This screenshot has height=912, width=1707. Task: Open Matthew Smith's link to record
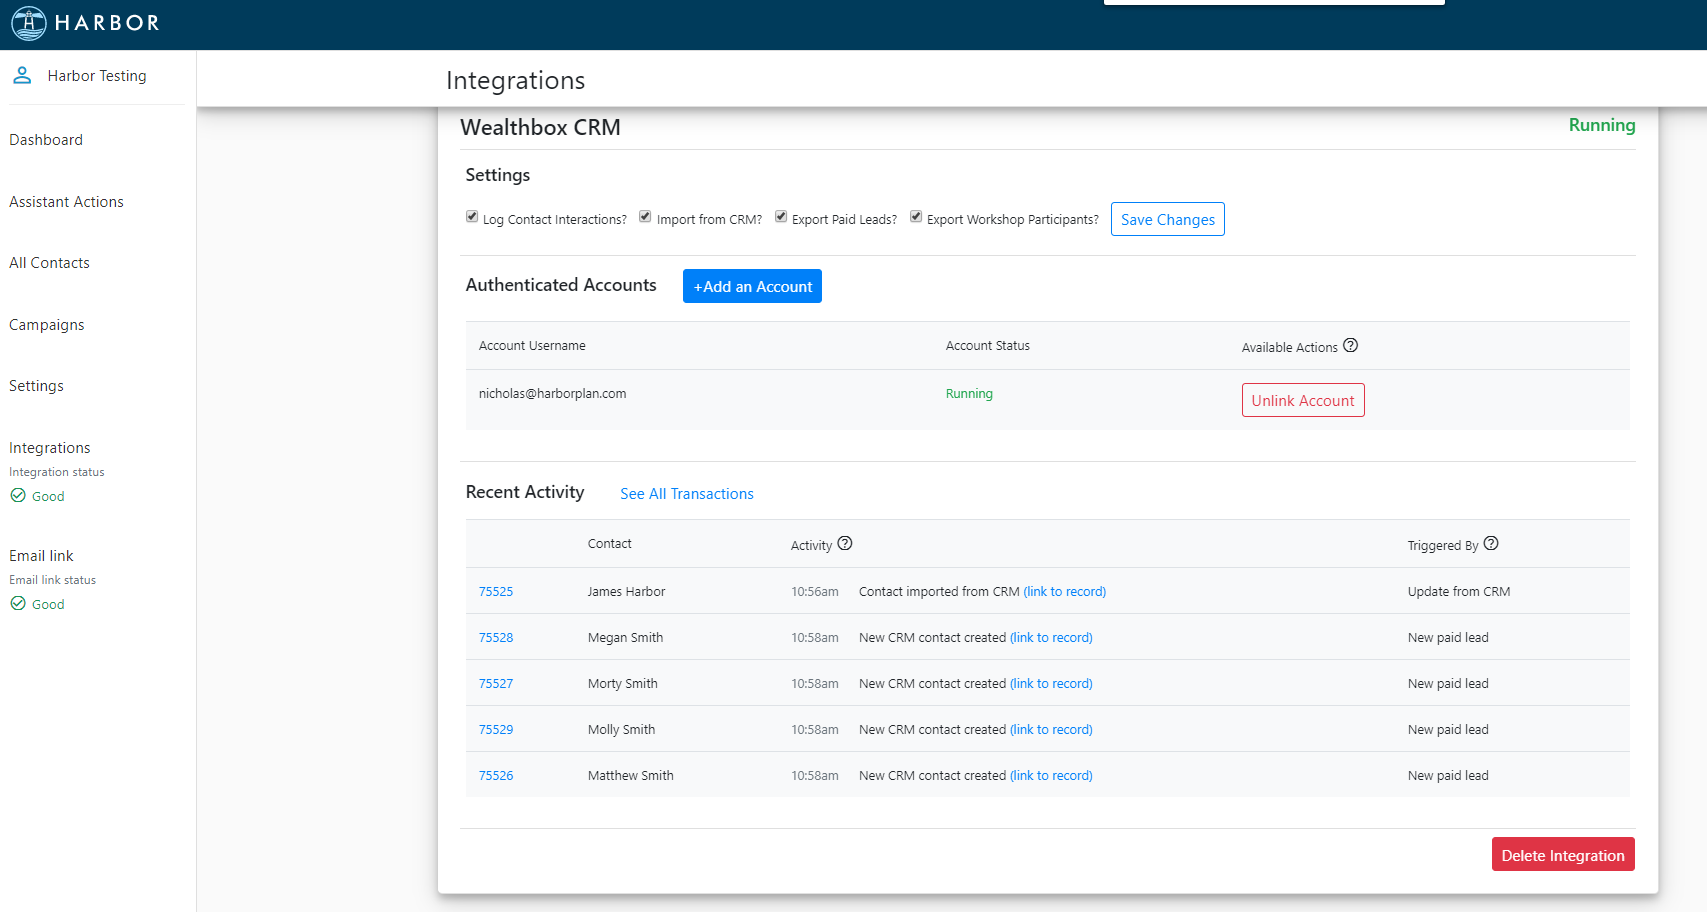(1051, 776)
